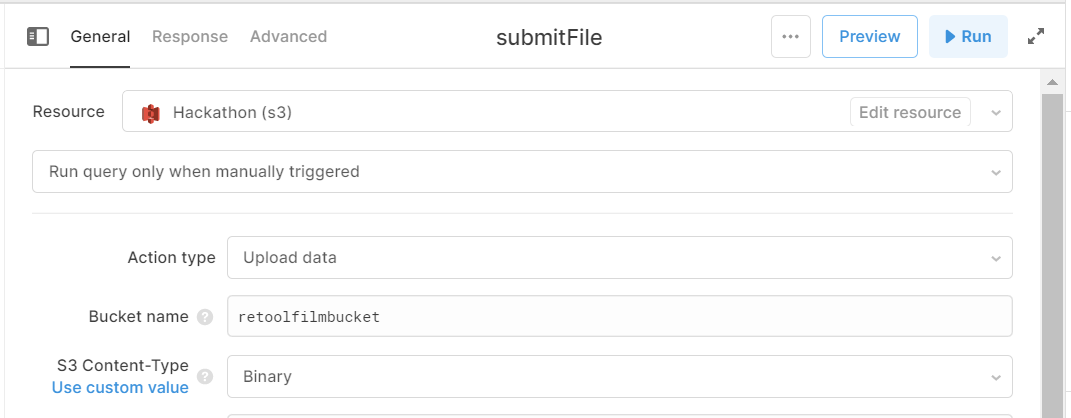1071x418 pixels.
Task: Expand the query editor to full size
Action: pyautogui.click(x=1036, y=37)
